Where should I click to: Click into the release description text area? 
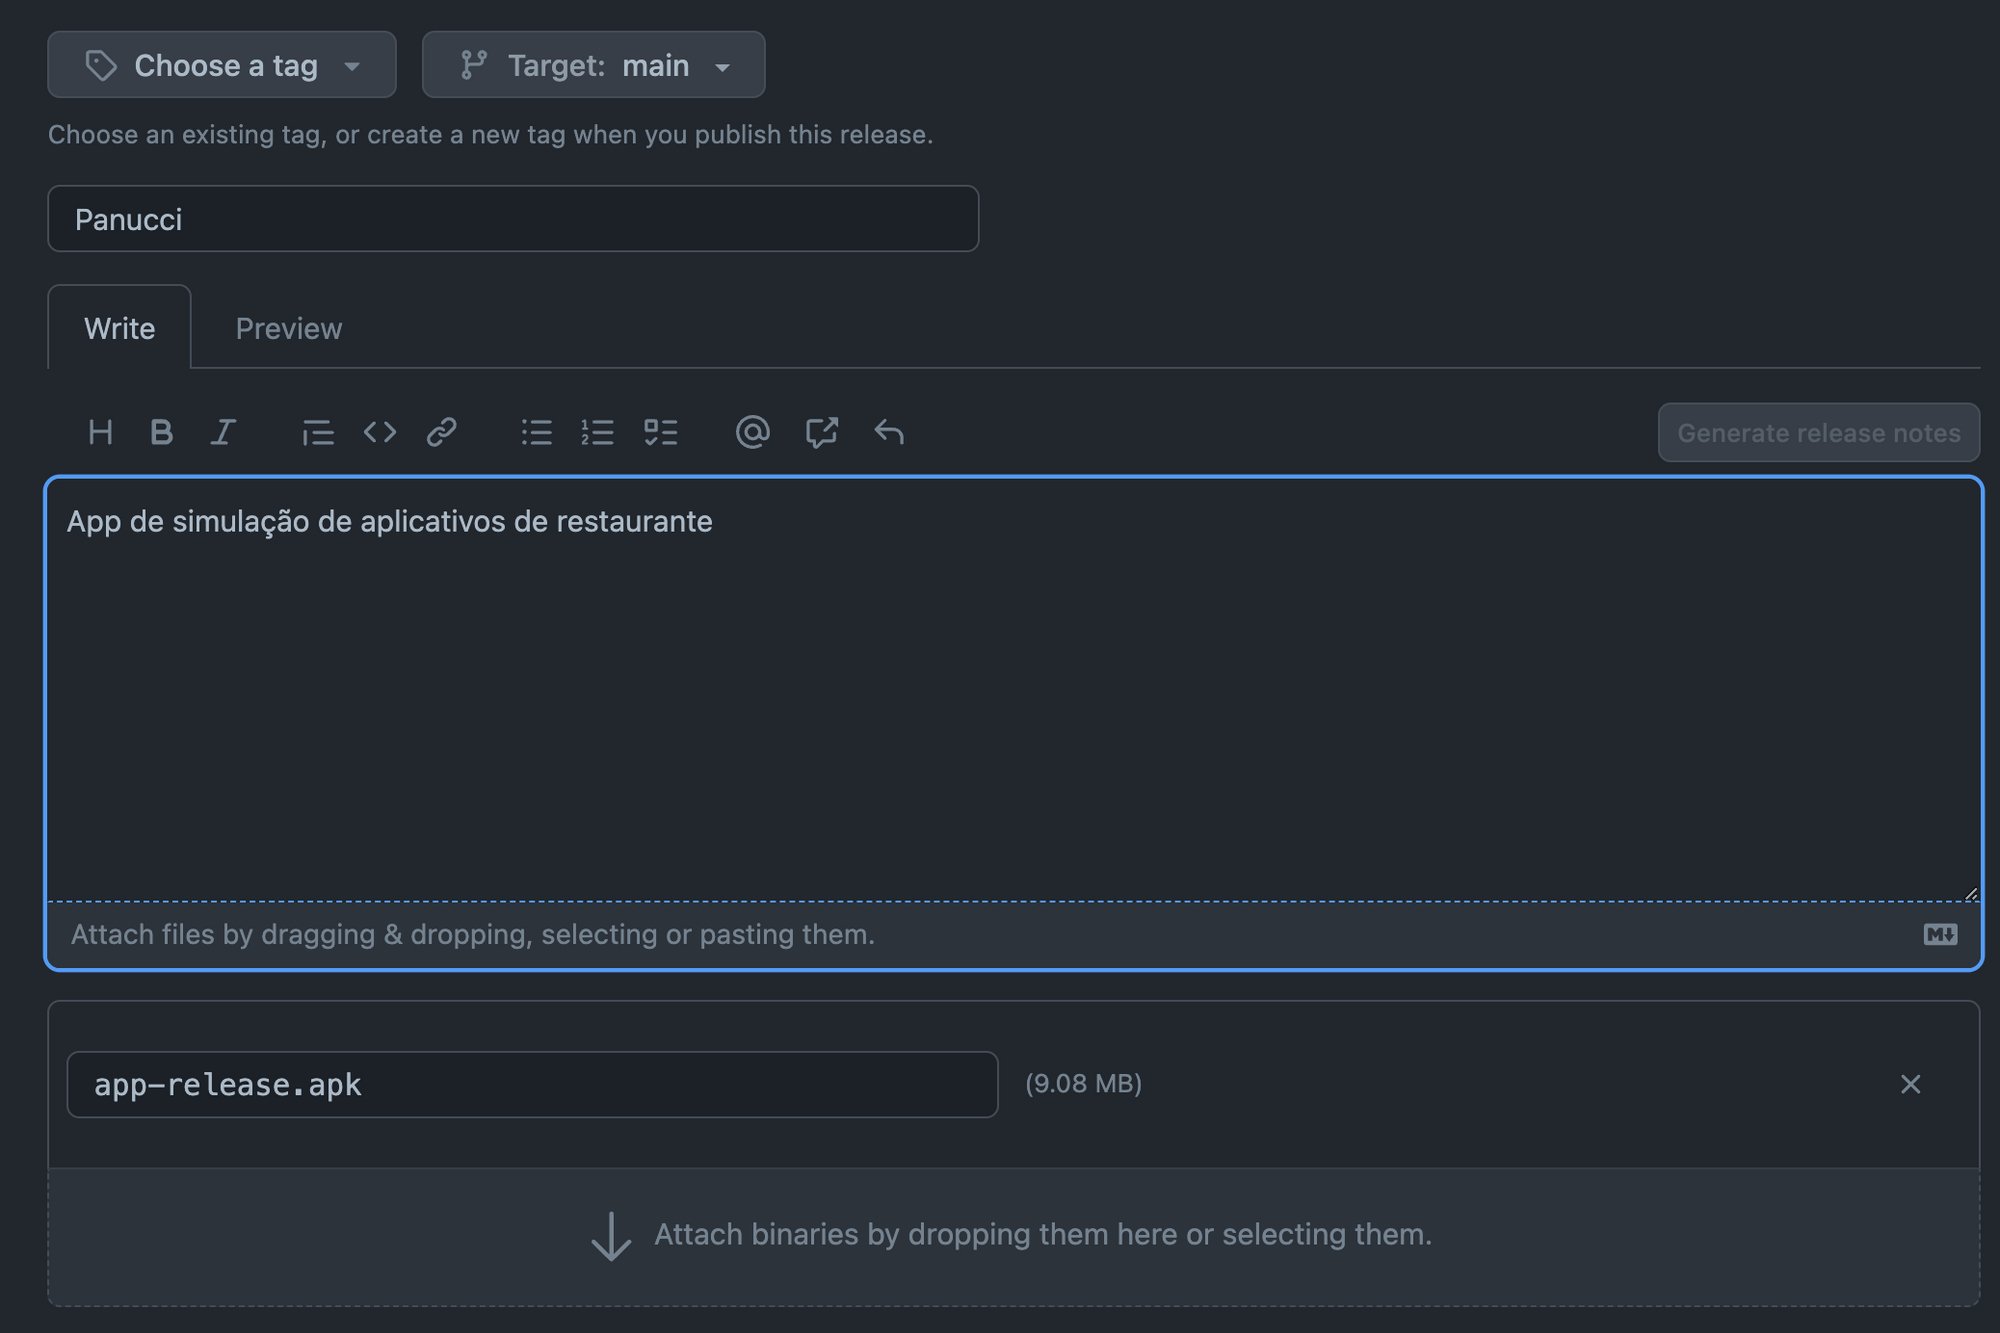point(1013,690)
